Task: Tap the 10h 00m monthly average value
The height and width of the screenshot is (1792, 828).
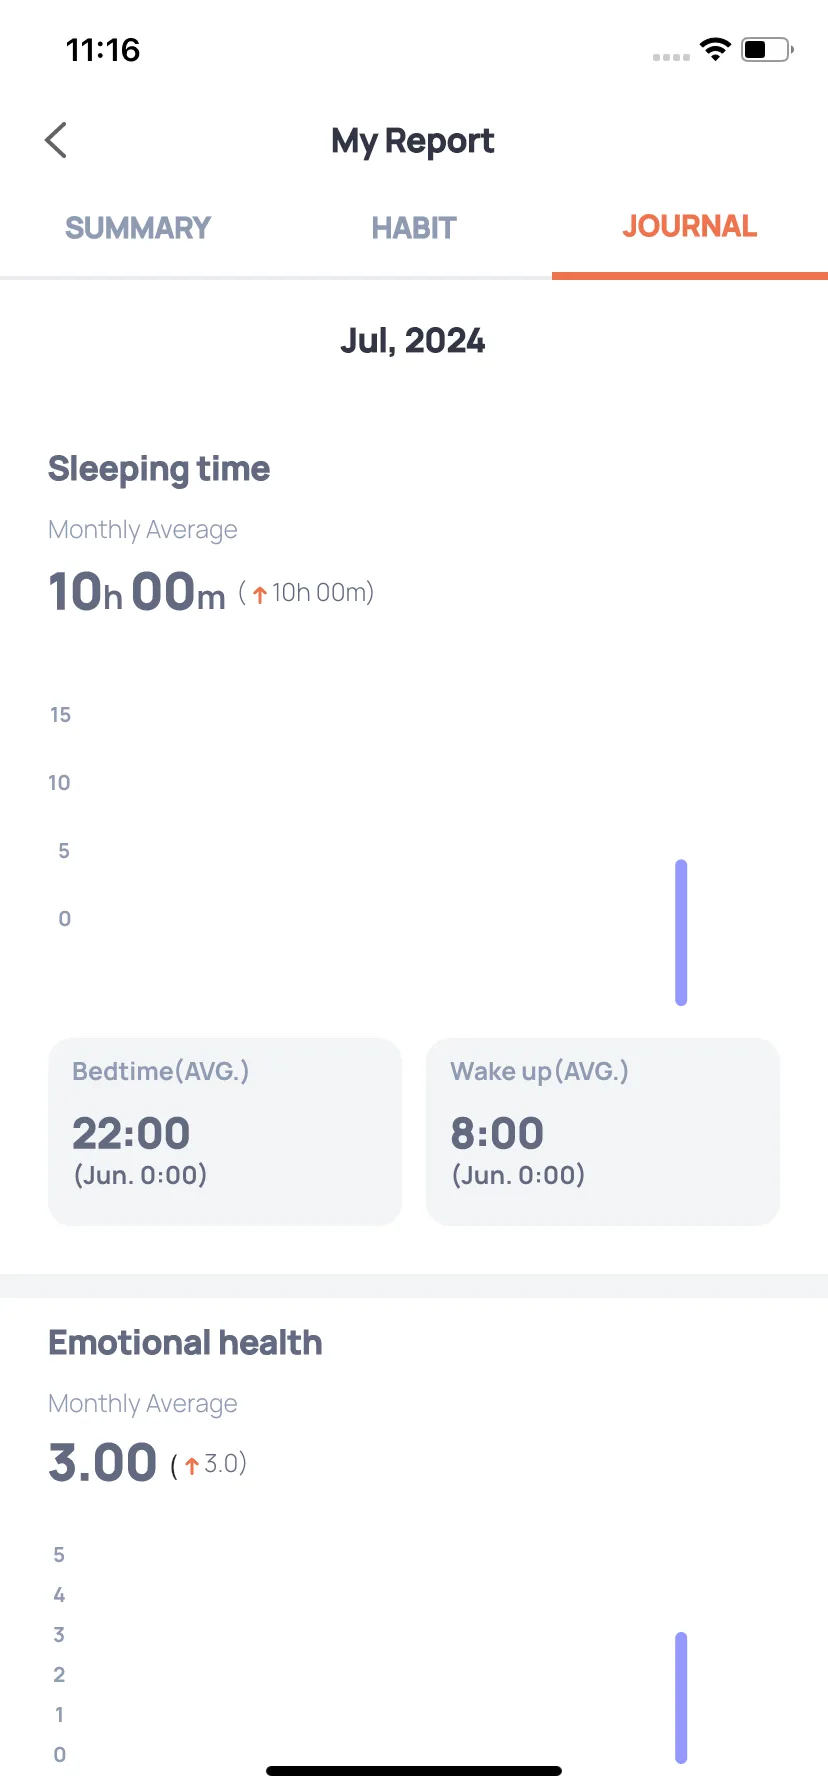Action: coord(137,591)
